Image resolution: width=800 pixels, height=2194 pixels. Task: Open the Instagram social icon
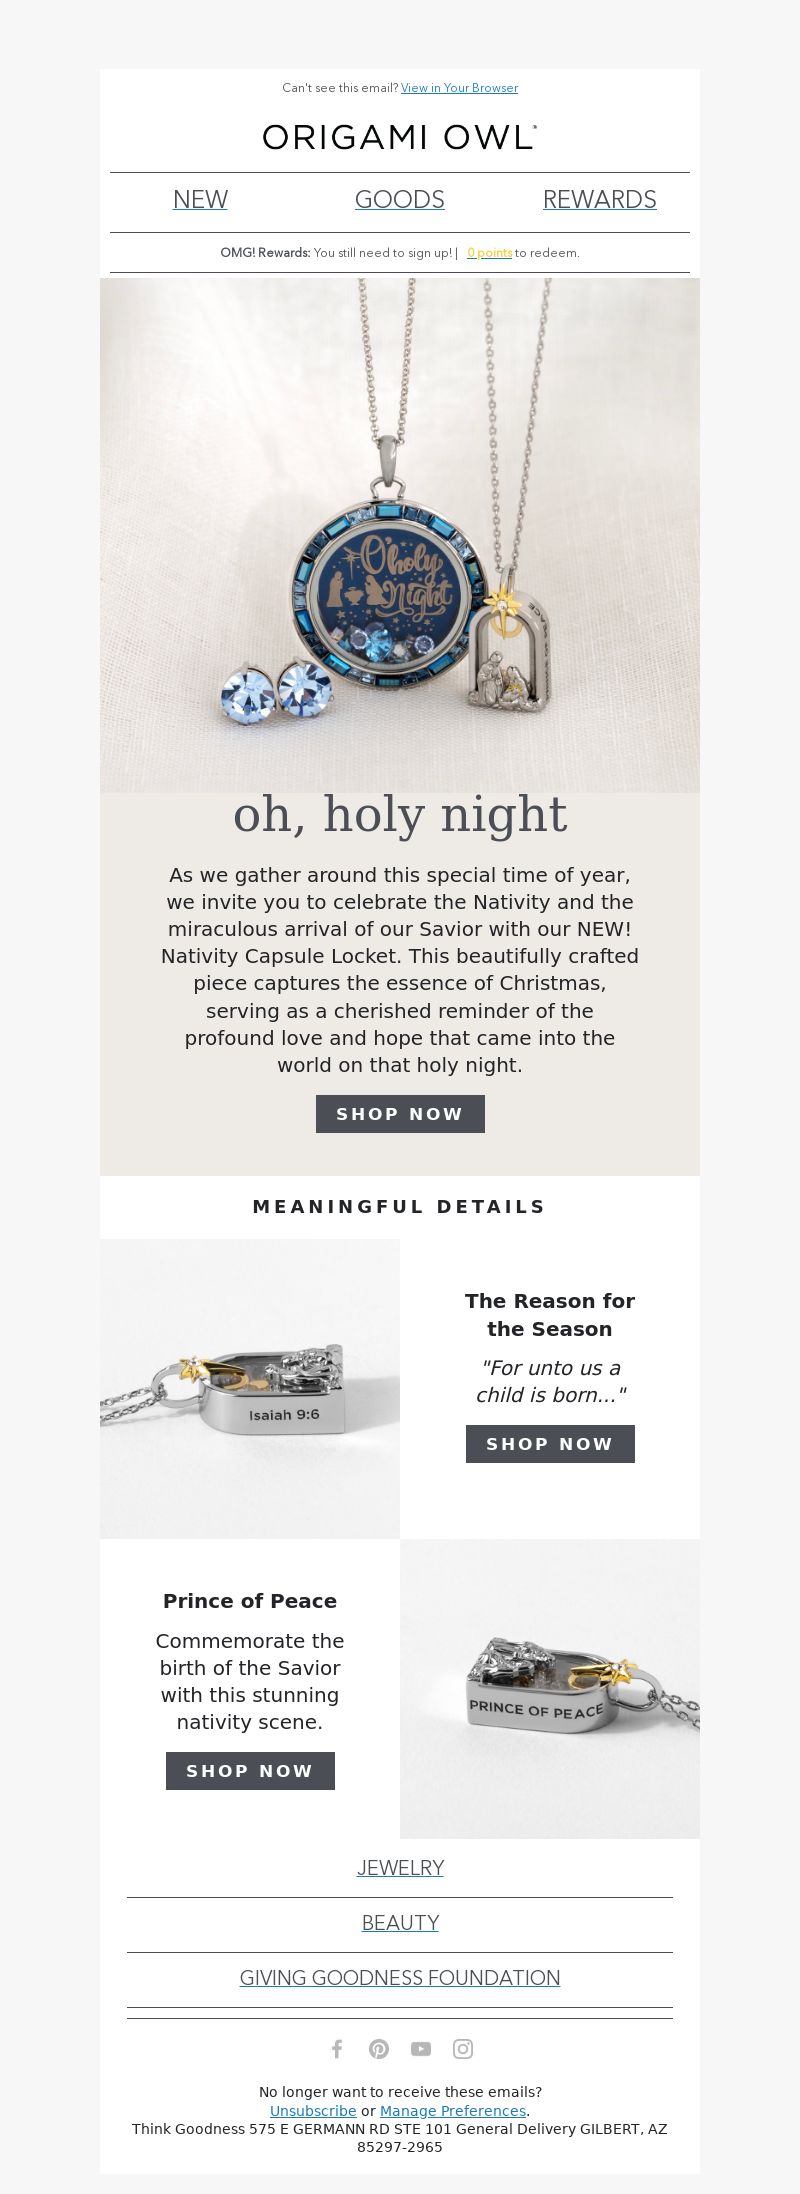463,2049
